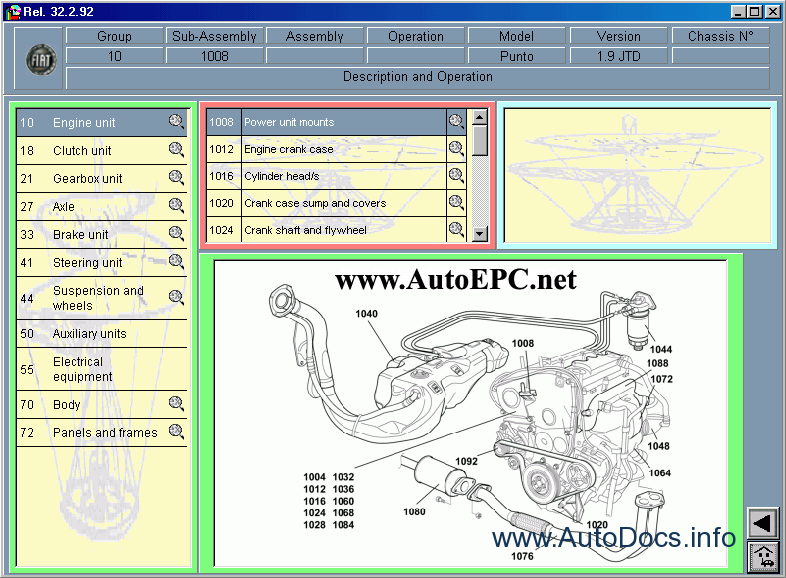
Task: Select group 50 Auxiliary units
Action: click(102, 334)
